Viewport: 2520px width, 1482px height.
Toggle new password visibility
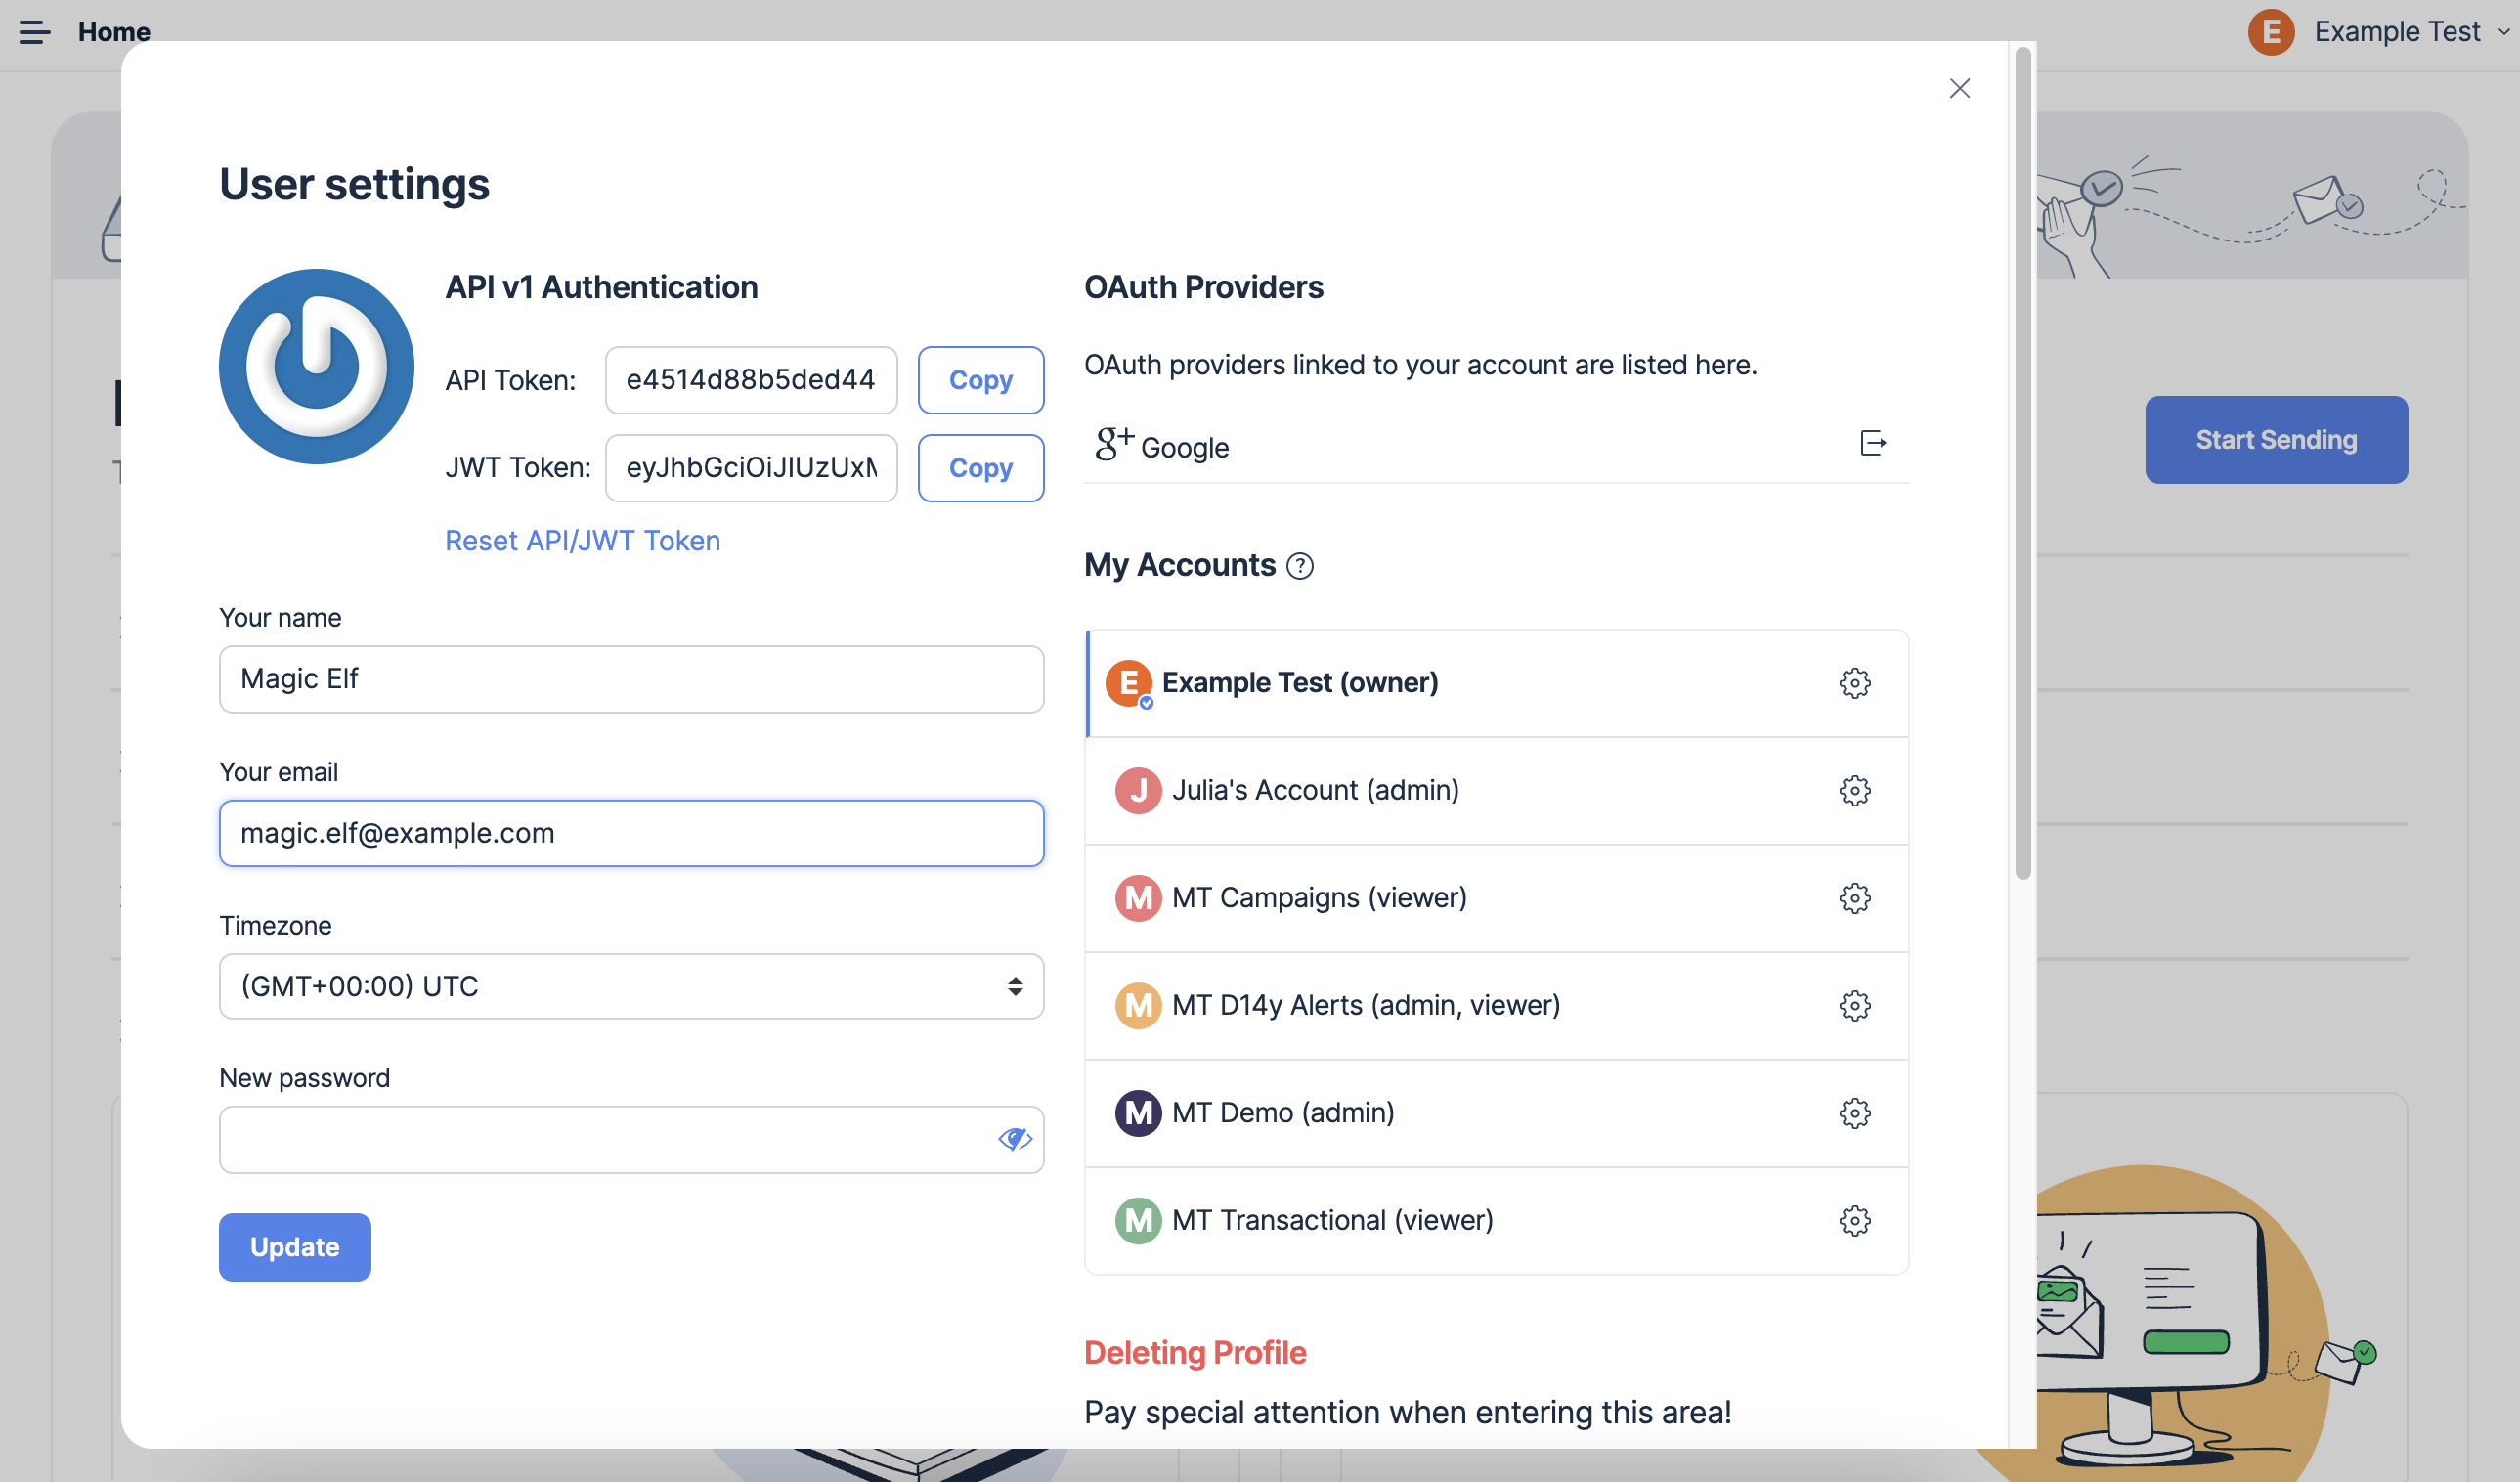click(x=1015, y=1139)
